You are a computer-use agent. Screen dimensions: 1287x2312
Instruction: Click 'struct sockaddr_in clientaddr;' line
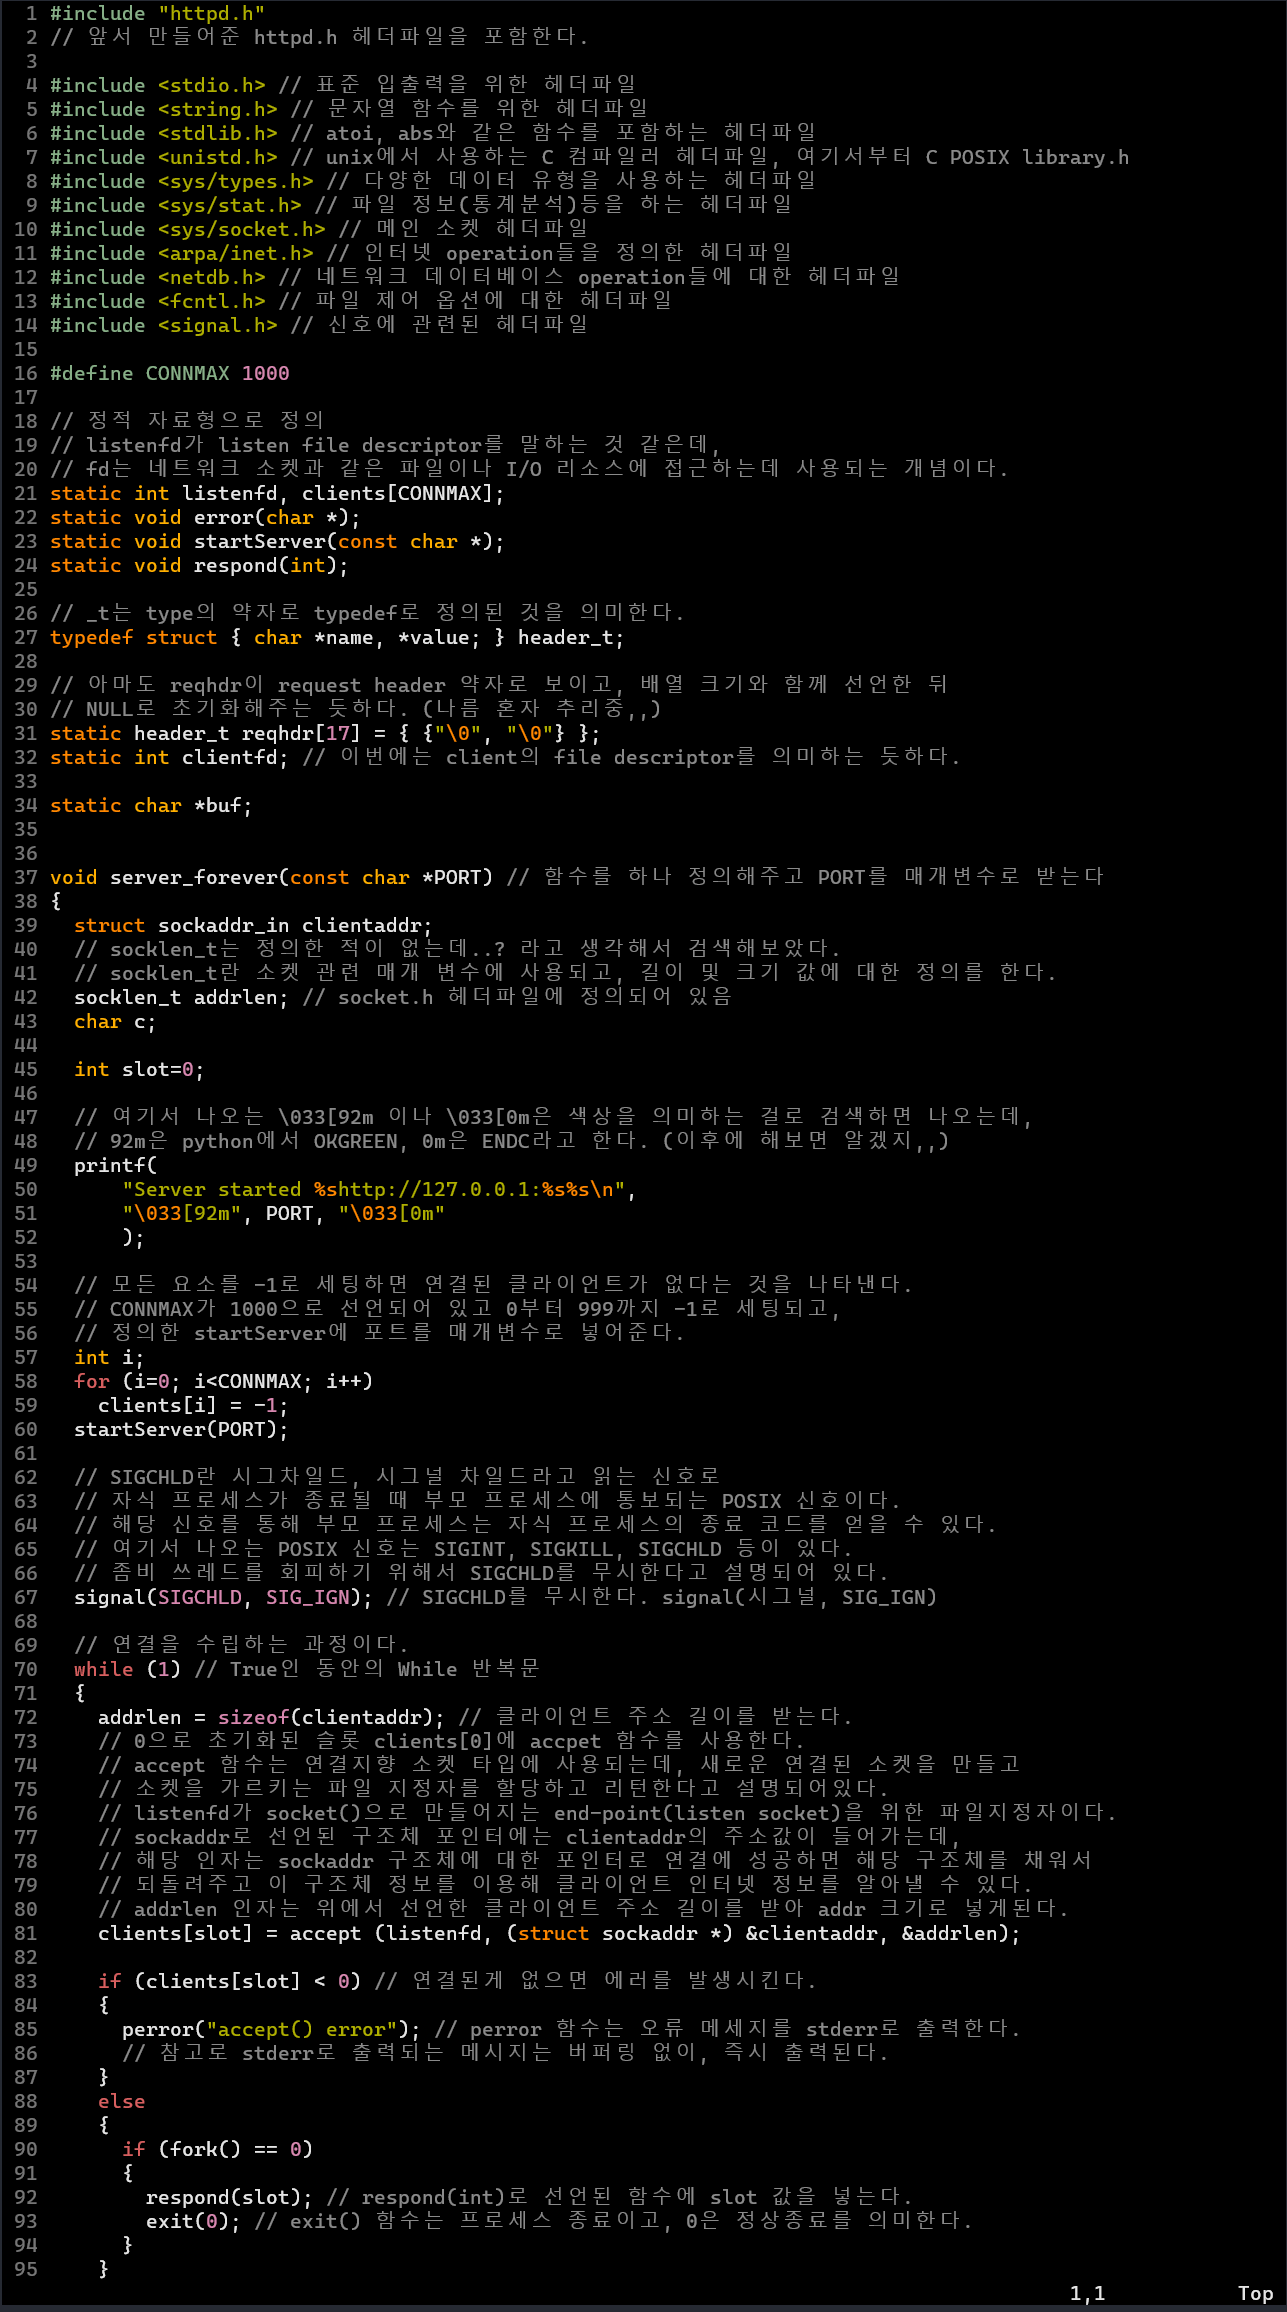click(253, 925)
